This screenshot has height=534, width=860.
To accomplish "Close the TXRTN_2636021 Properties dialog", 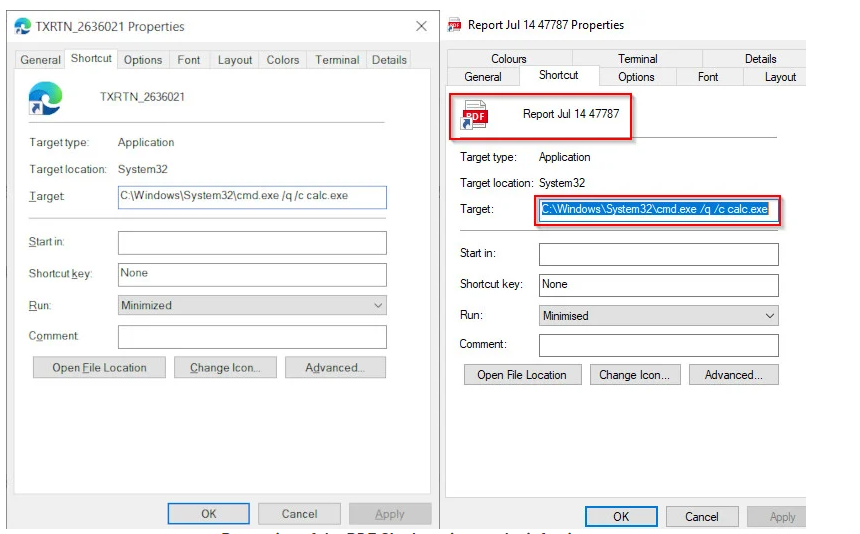I will 421,27.
